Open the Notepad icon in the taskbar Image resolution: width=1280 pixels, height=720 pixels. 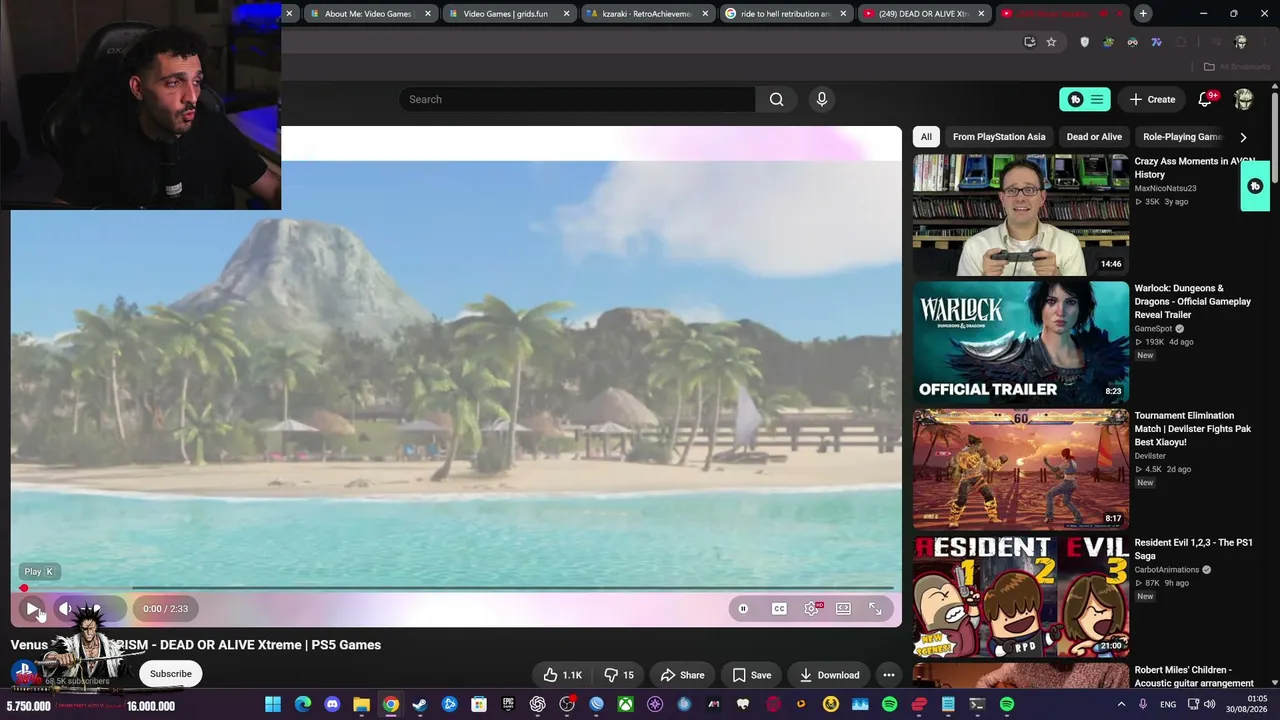pos(948,705)
